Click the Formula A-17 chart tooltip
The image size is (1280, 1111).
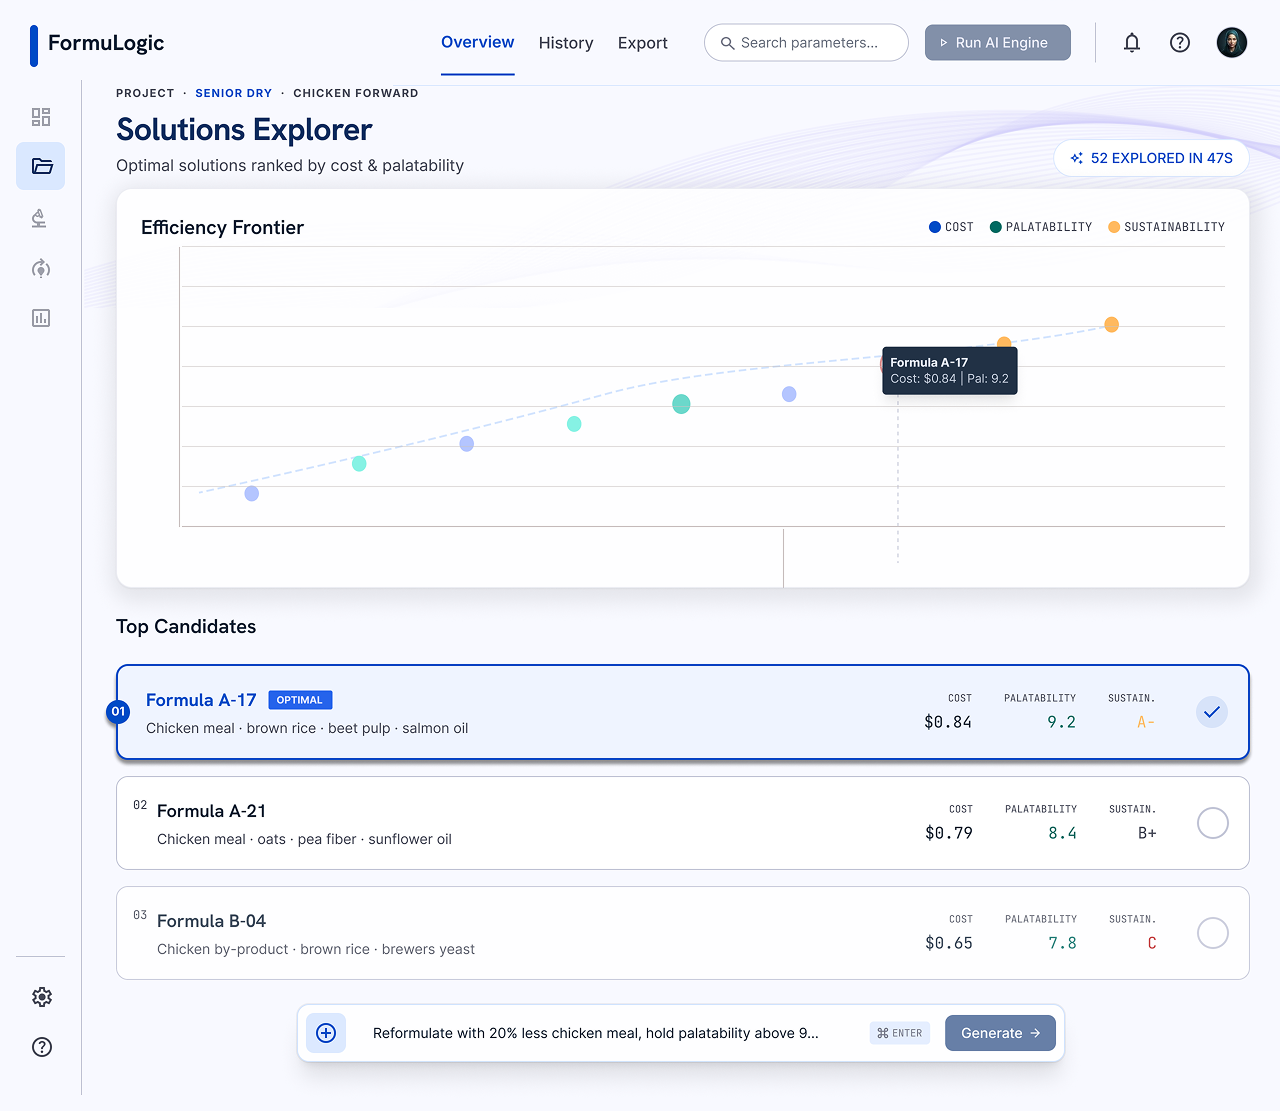pyautogui.click(x=950, y=370)
